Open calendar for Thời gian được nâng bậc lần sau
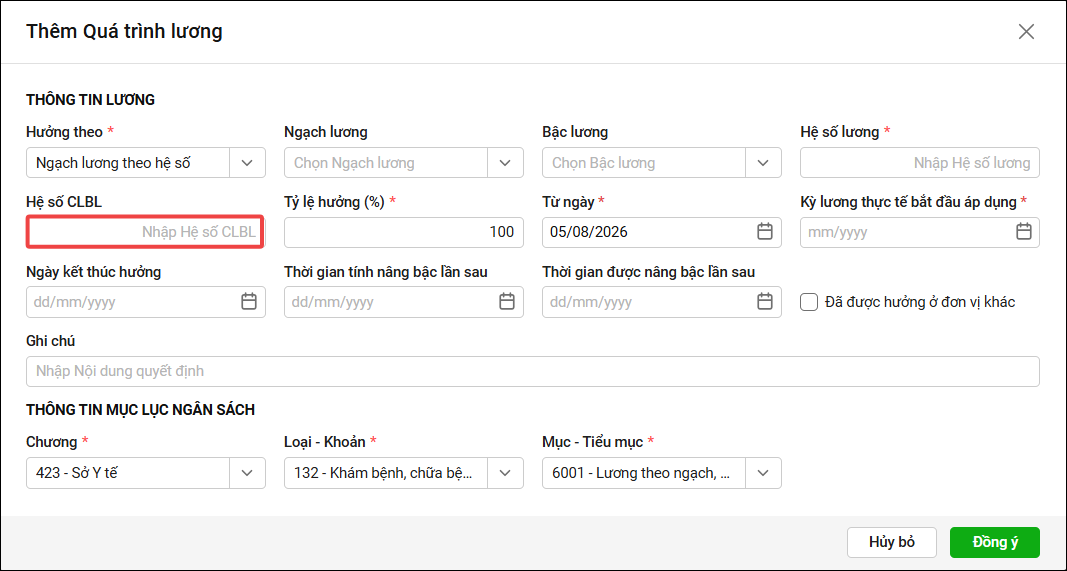The width and height of the screenshot is (1067, 571). pos(765,301)
